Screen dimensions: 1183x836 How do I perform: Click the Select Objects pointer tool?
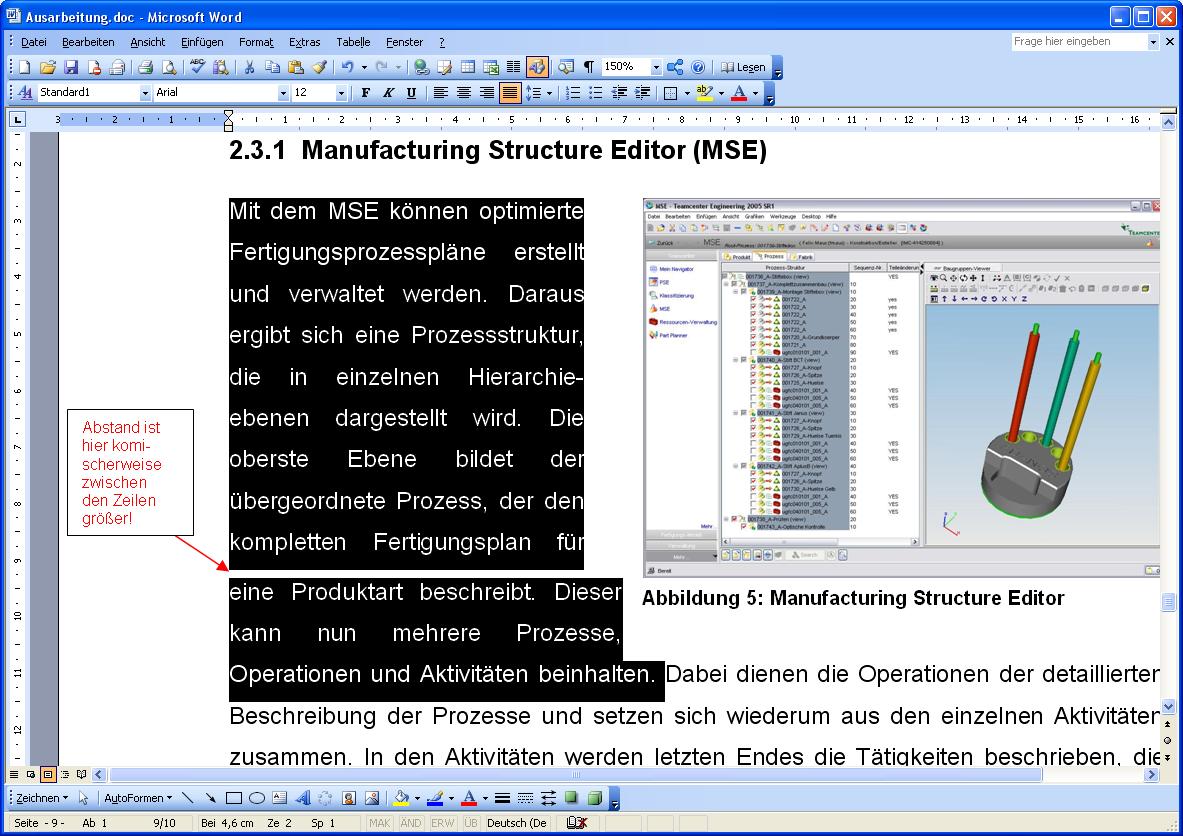click(x=84, y=798)
